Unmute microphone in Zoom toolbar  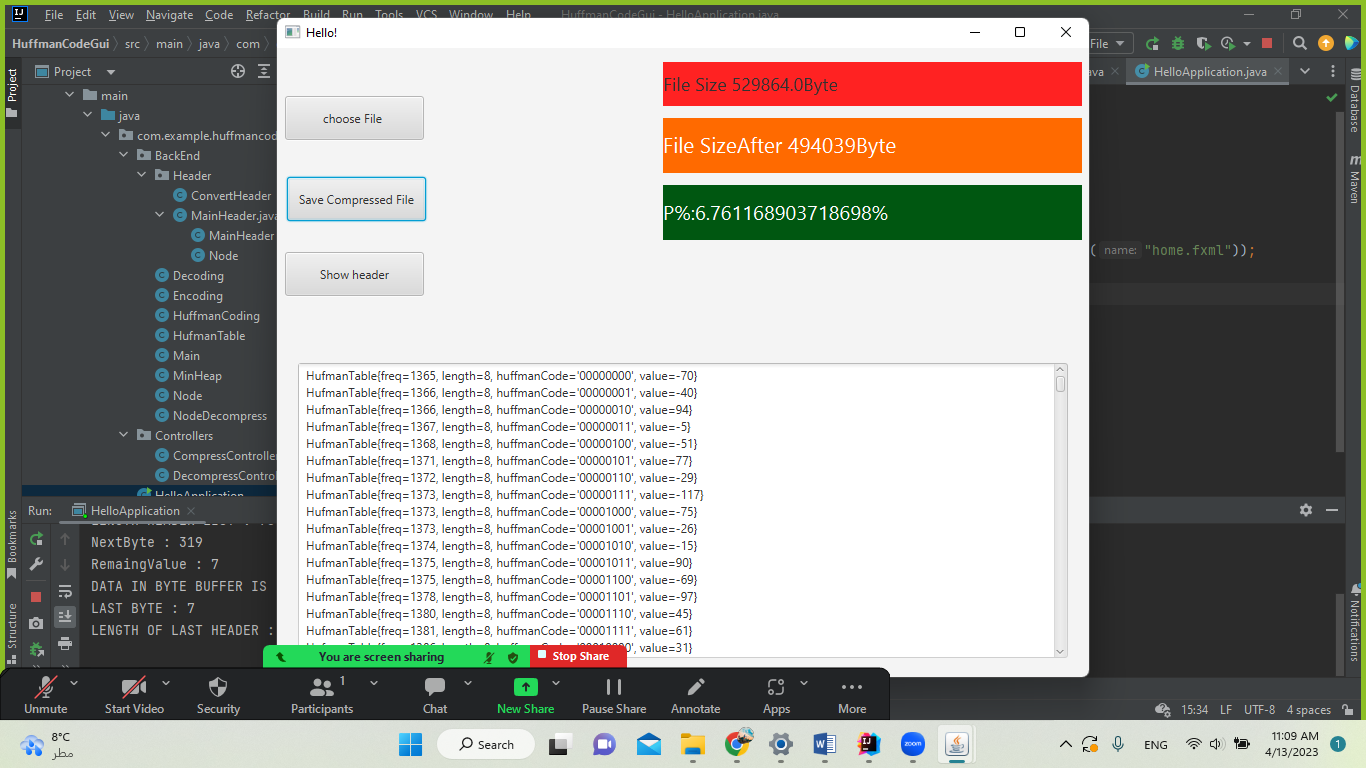(46, 695)
